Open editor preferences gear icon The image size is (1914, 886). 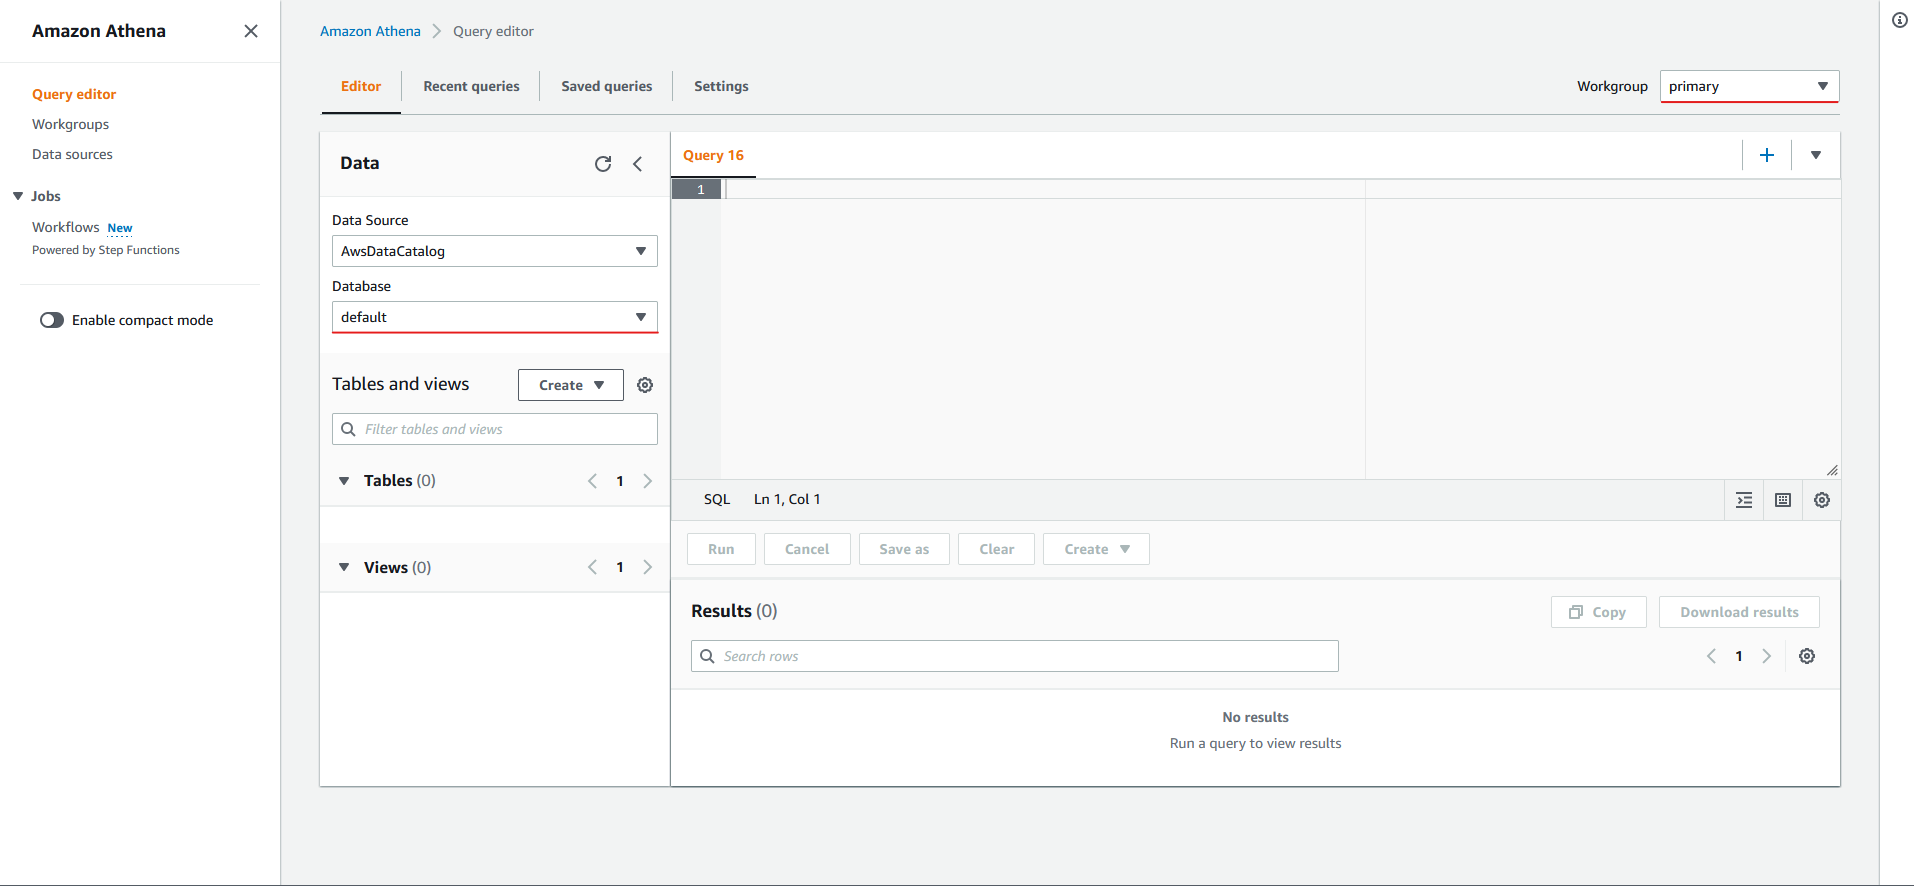pos(1822,500)
